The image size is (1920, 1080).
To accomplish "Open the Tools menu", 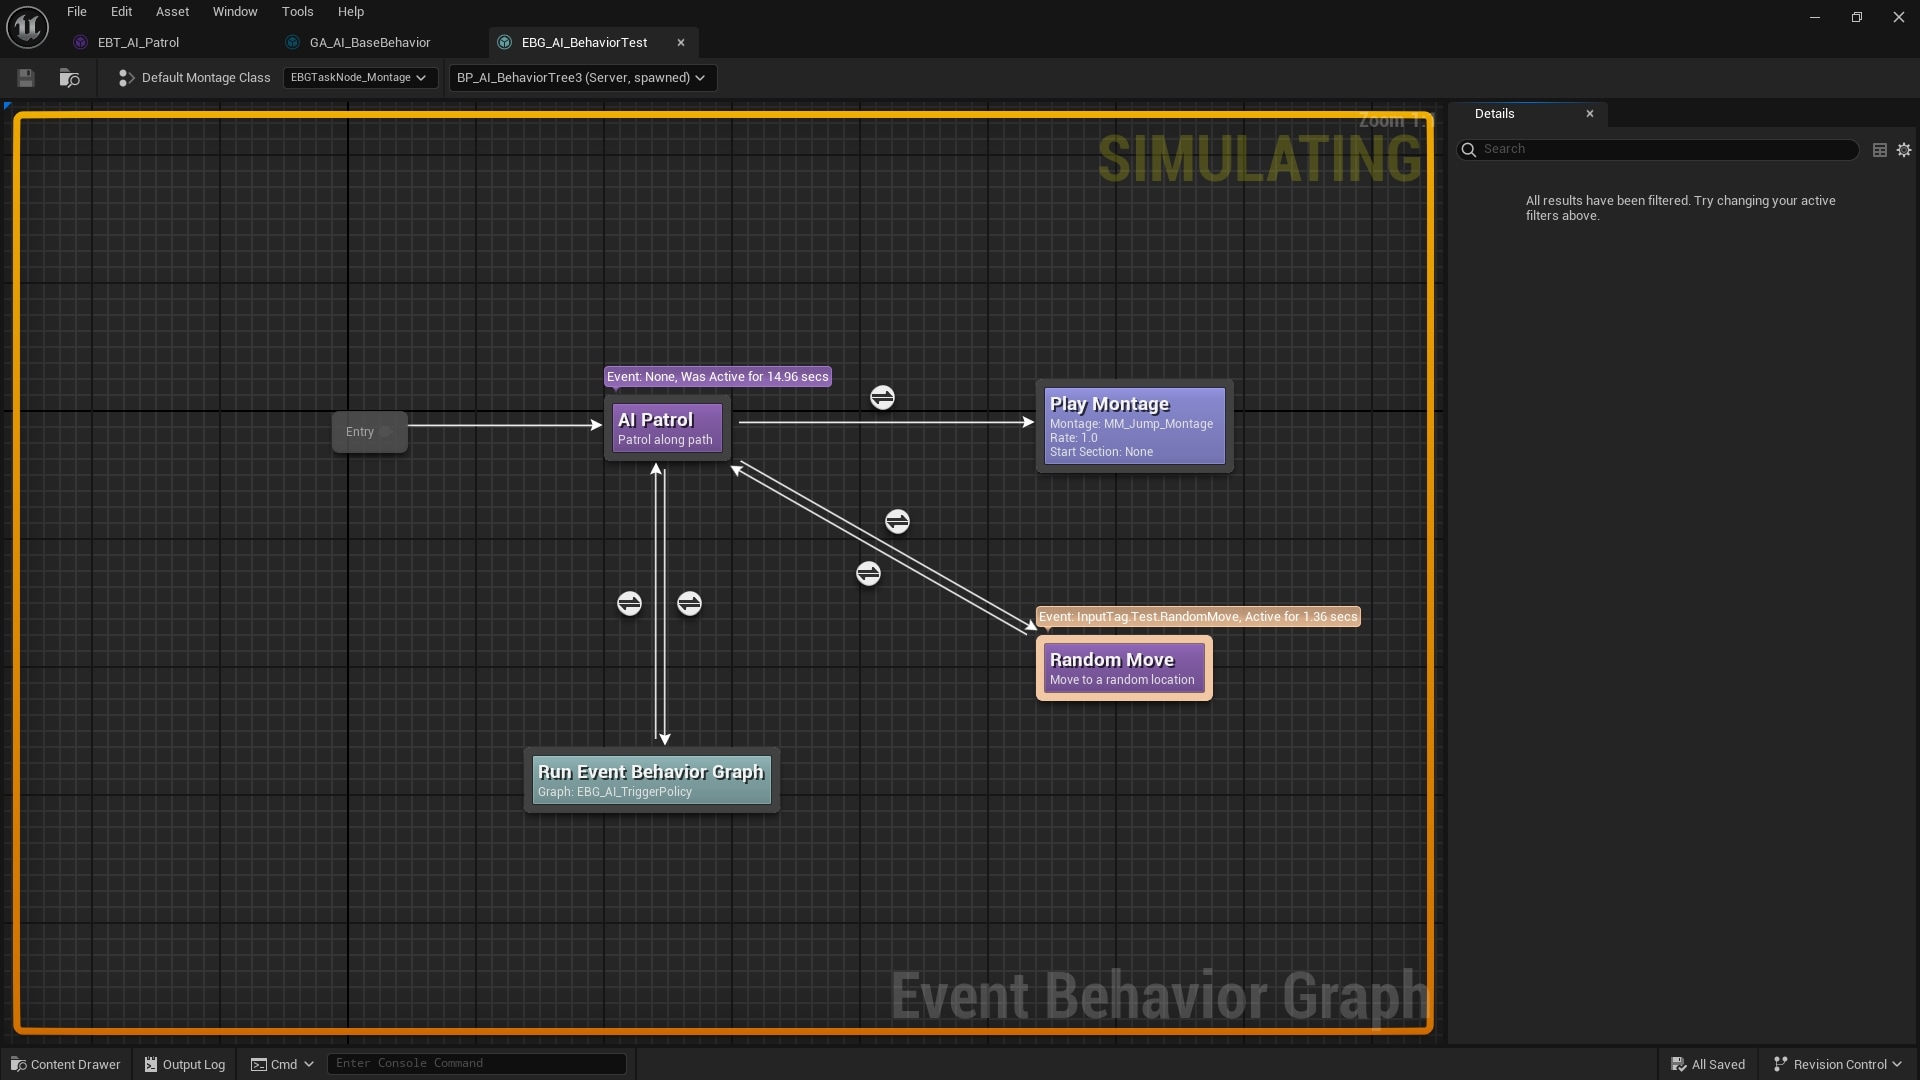I will 297,11.
